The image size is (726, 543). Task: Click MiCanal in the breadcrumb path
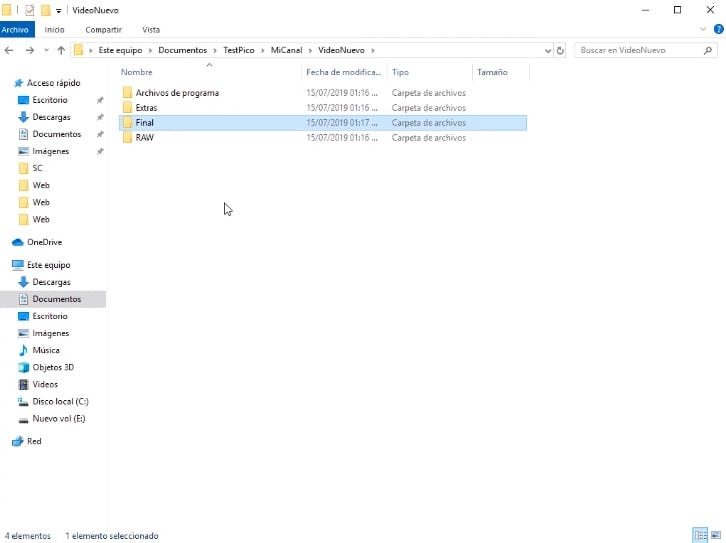[x=286, y=50]
